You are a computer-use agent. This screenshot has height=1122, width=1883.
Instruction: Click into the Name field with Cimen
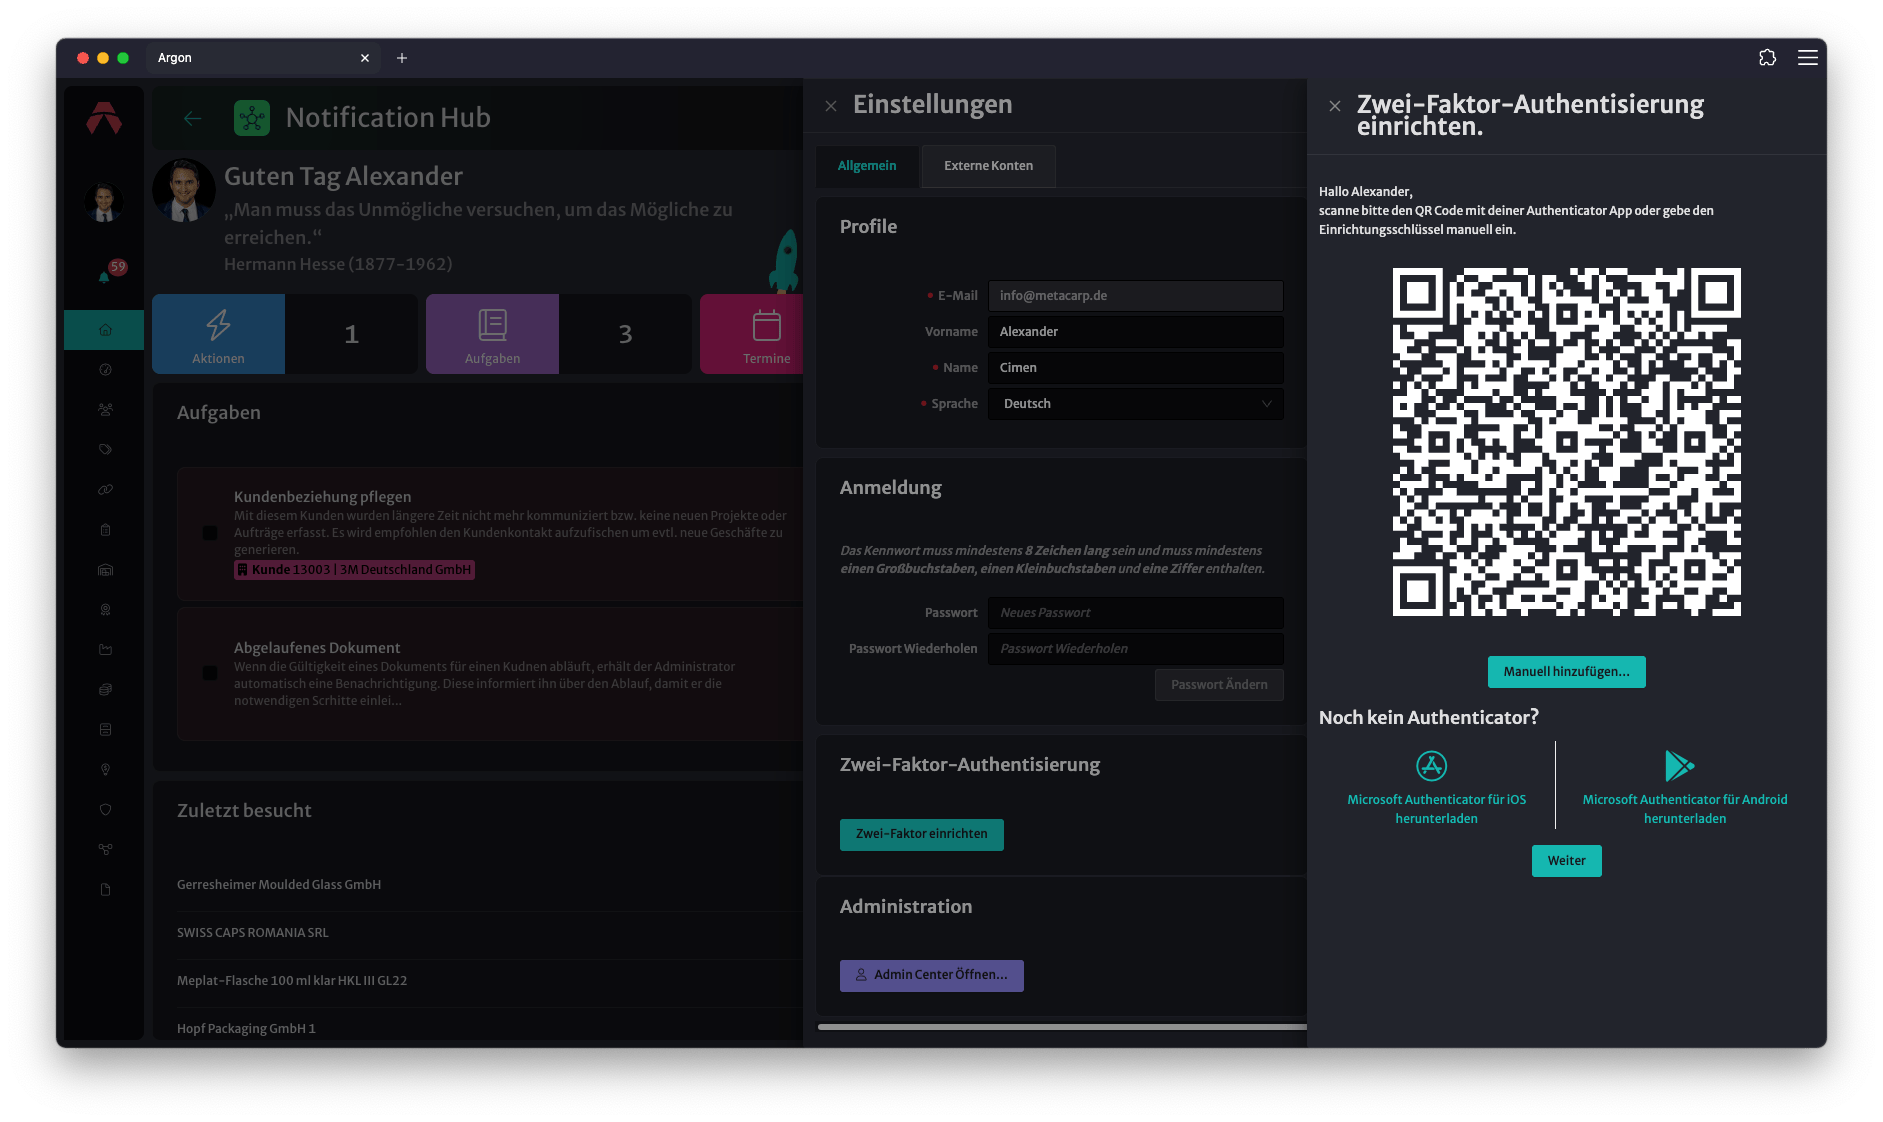coord(1135,368)
